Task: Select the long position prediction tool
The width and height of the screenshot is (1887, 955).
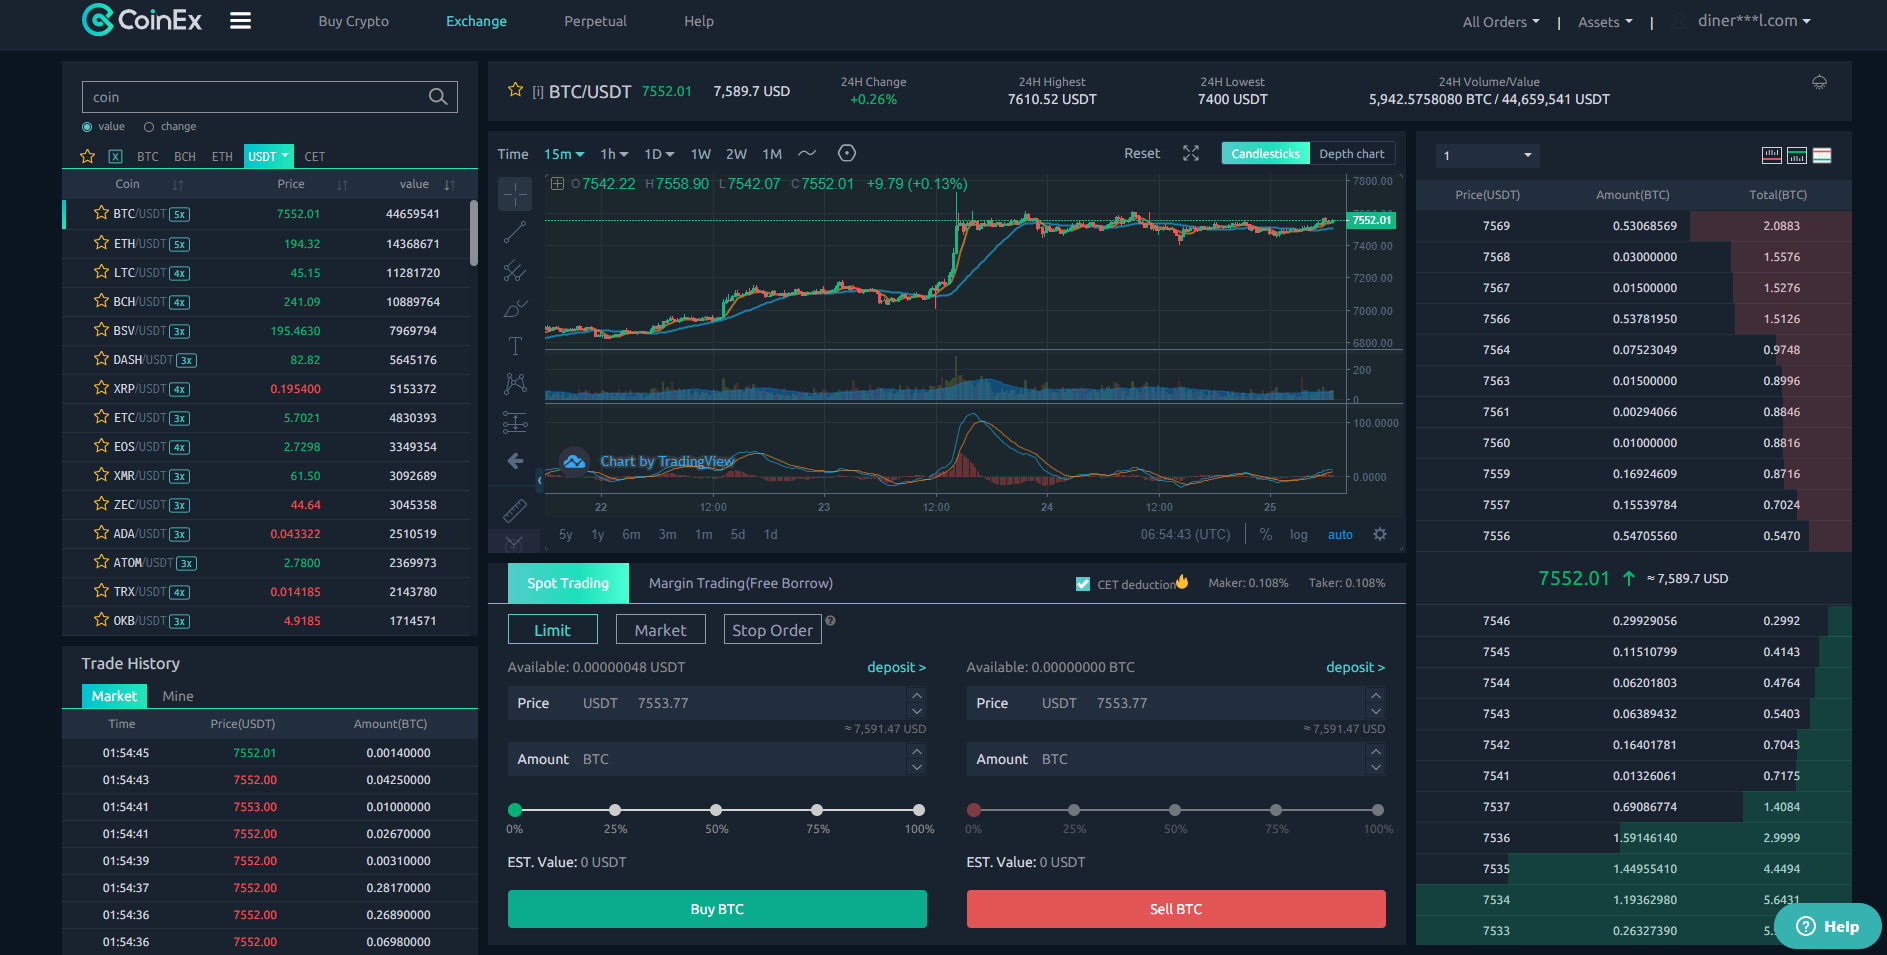Action: point(515,423)
